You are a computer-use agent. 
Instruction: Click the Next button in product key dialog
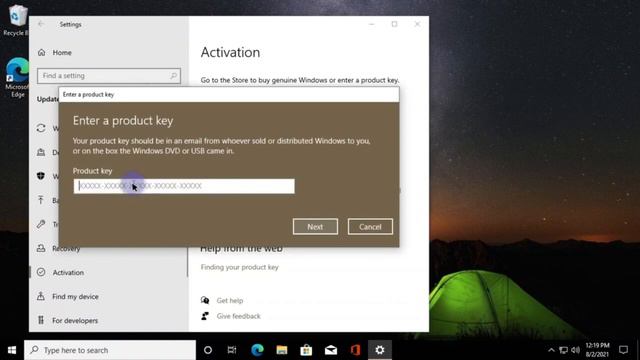tap(315, 227)
